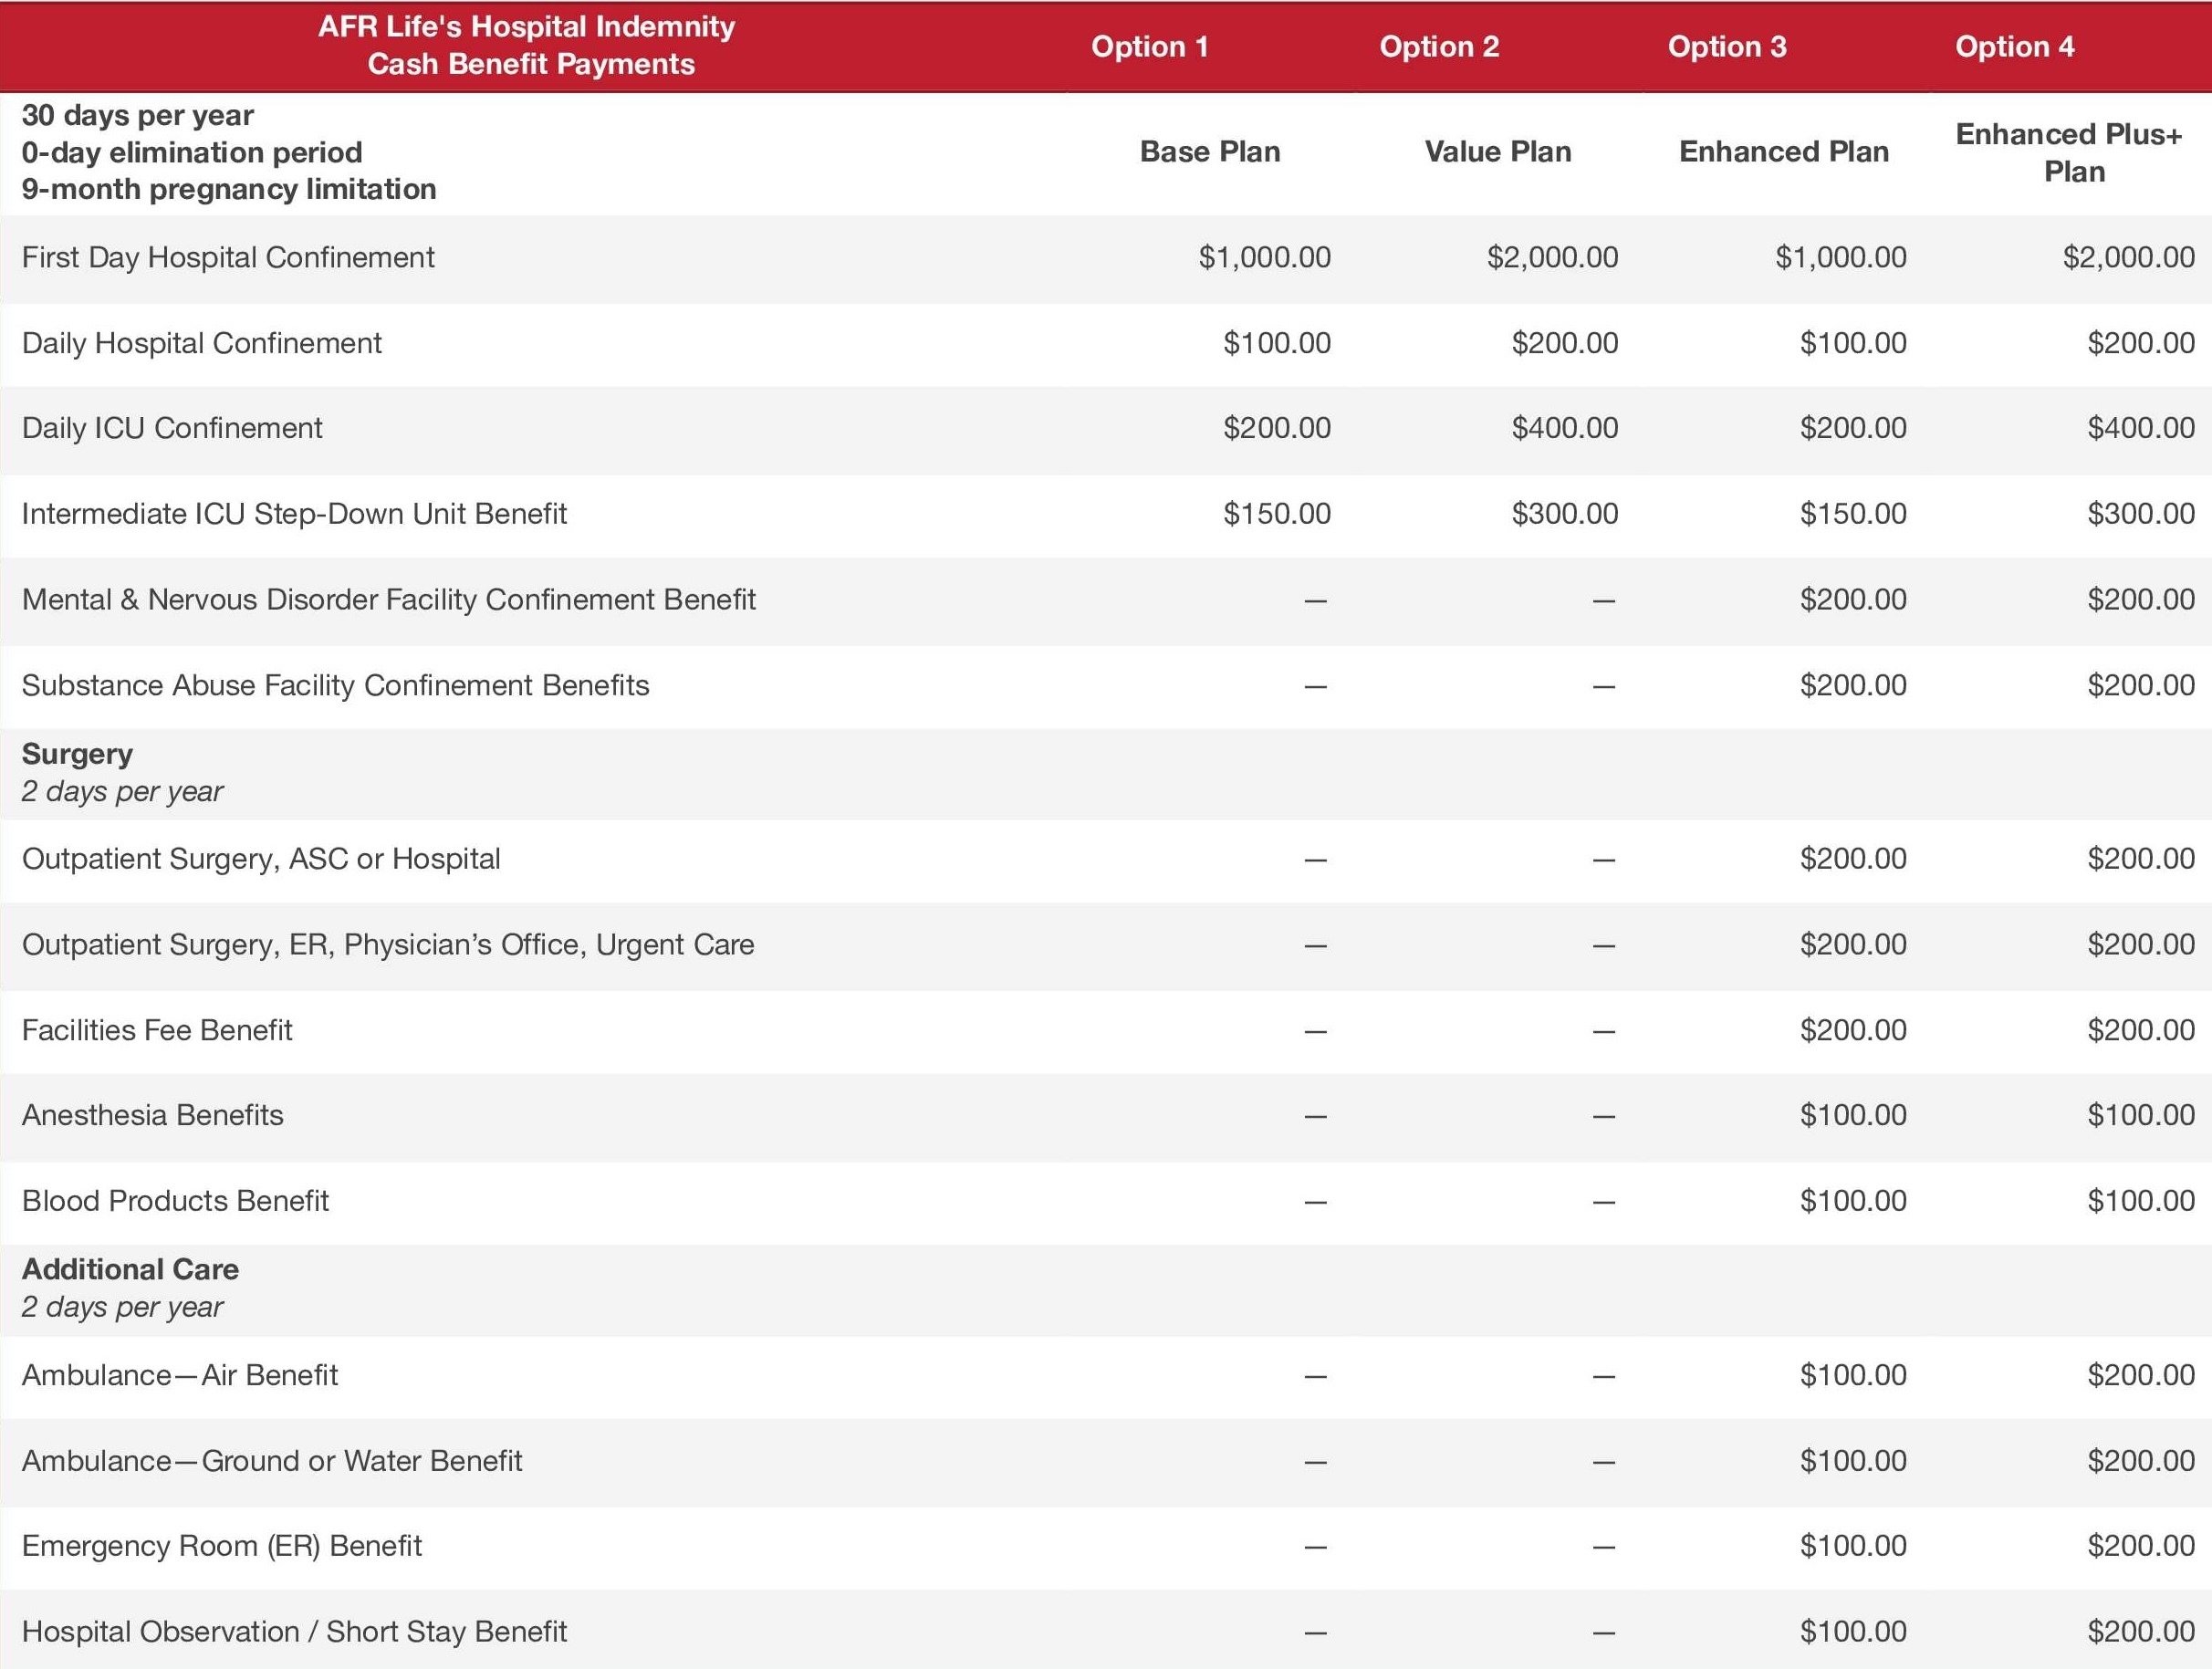
Task: Click Daily Hospital Confinement Base Plan $100.00
Action: 1277,343
